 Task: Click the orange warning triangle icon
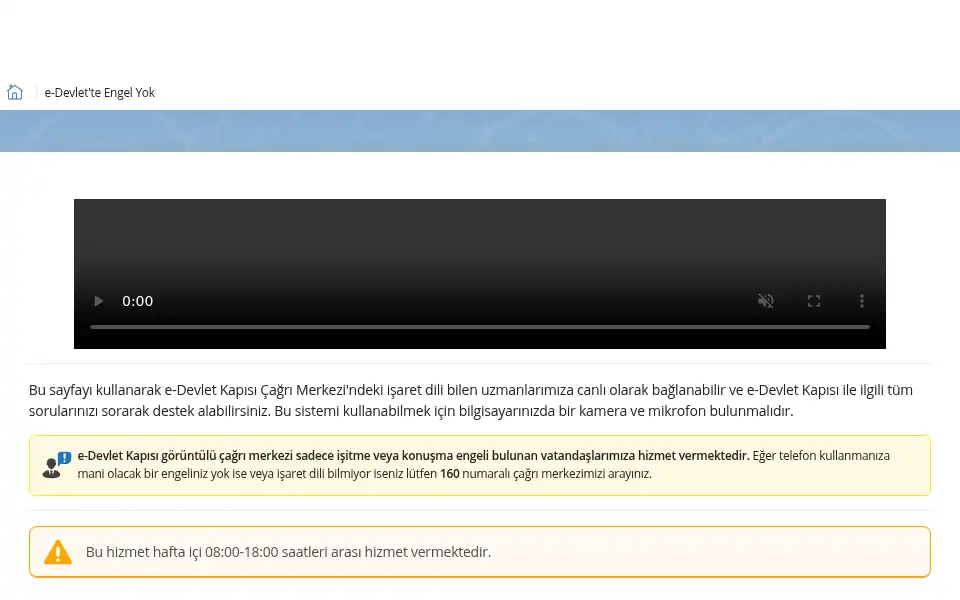pos(58,552)
